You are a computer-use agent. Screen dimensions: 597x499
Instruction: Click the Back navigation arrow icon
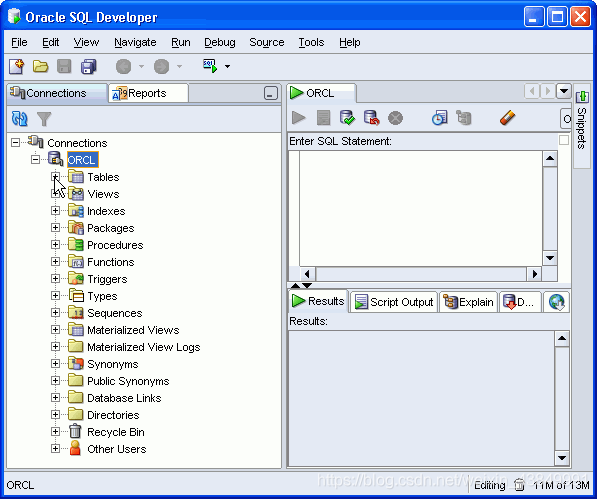(123, 67)
